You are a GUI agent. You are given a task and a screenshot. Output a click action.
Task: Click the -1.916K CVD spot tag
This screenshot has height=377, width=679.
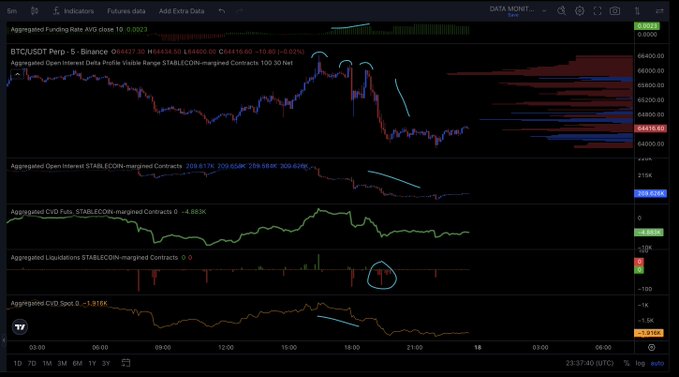coord(649,333)
